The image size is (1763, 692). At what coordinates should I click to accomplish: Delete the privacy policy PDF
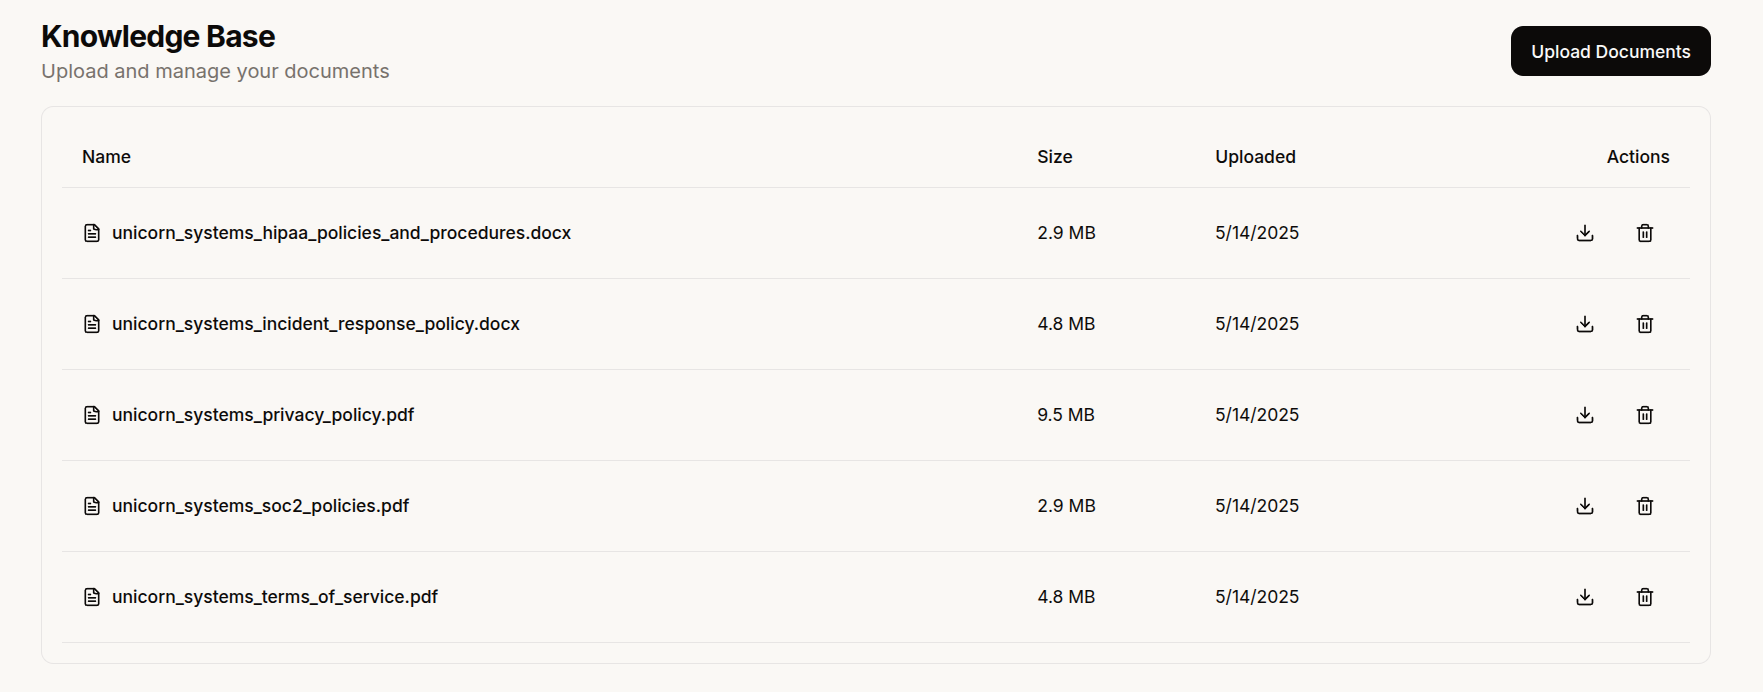point(1645,415)
